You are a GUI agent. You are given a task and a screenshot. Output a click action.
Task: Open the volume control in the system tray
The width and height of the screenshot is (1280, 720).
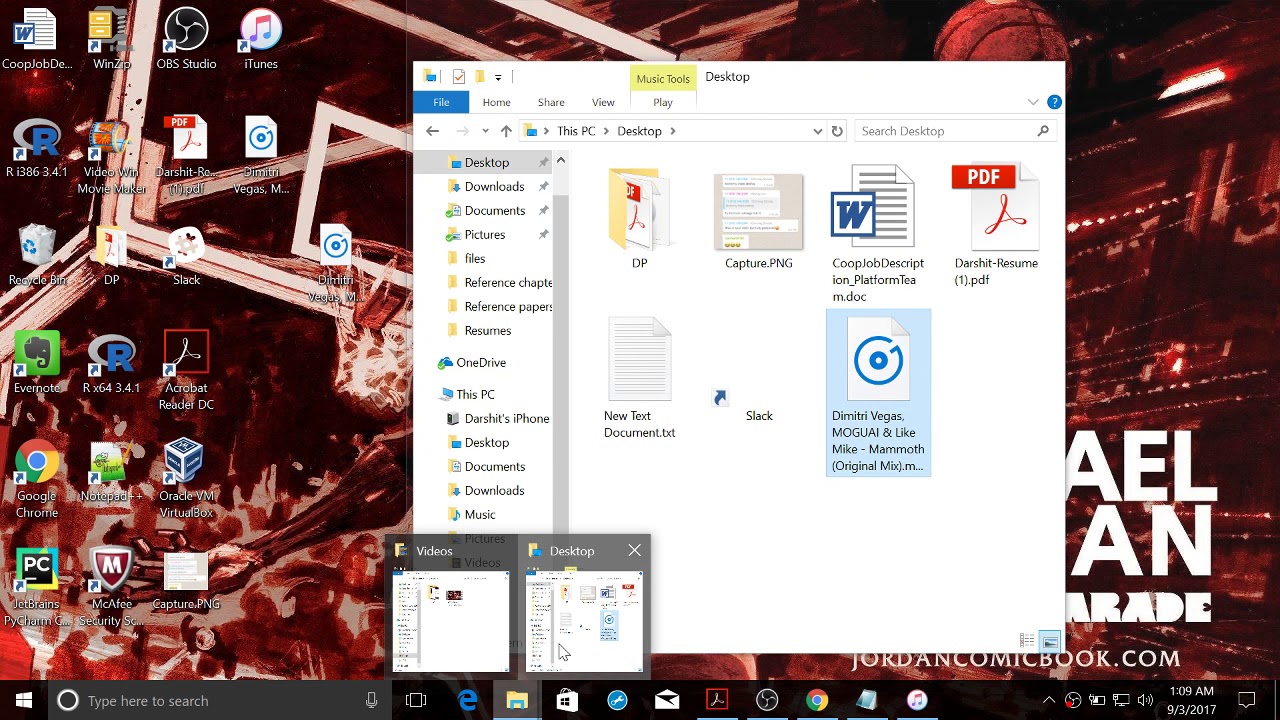click(1145, 700)
